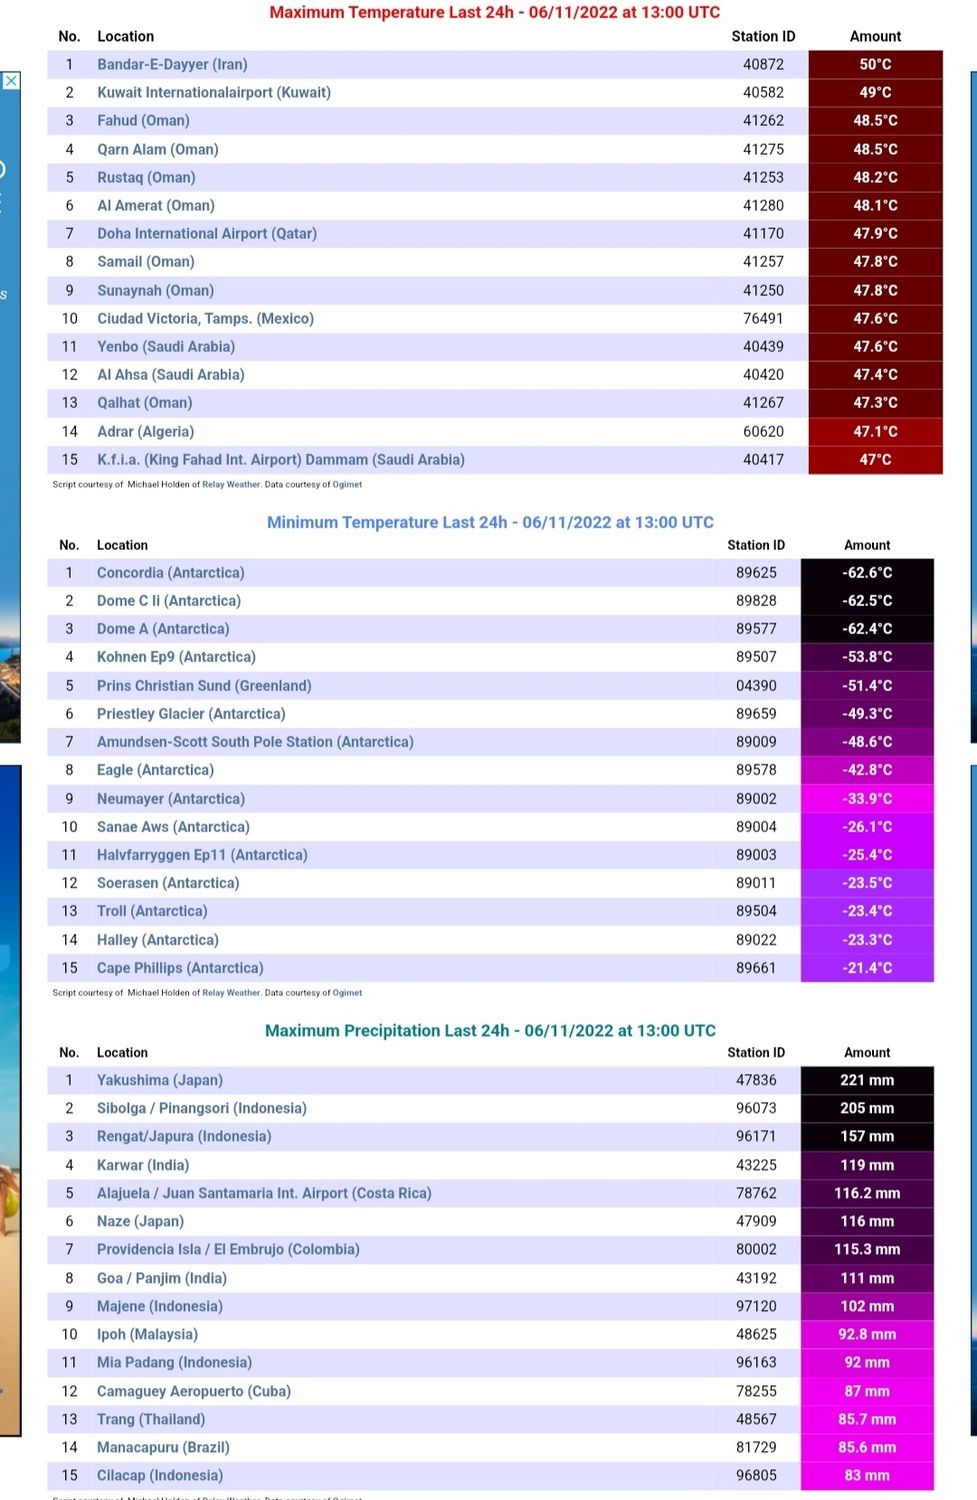Open Ogimet link under Maximum Temperature table

click(x=347, y=485)
